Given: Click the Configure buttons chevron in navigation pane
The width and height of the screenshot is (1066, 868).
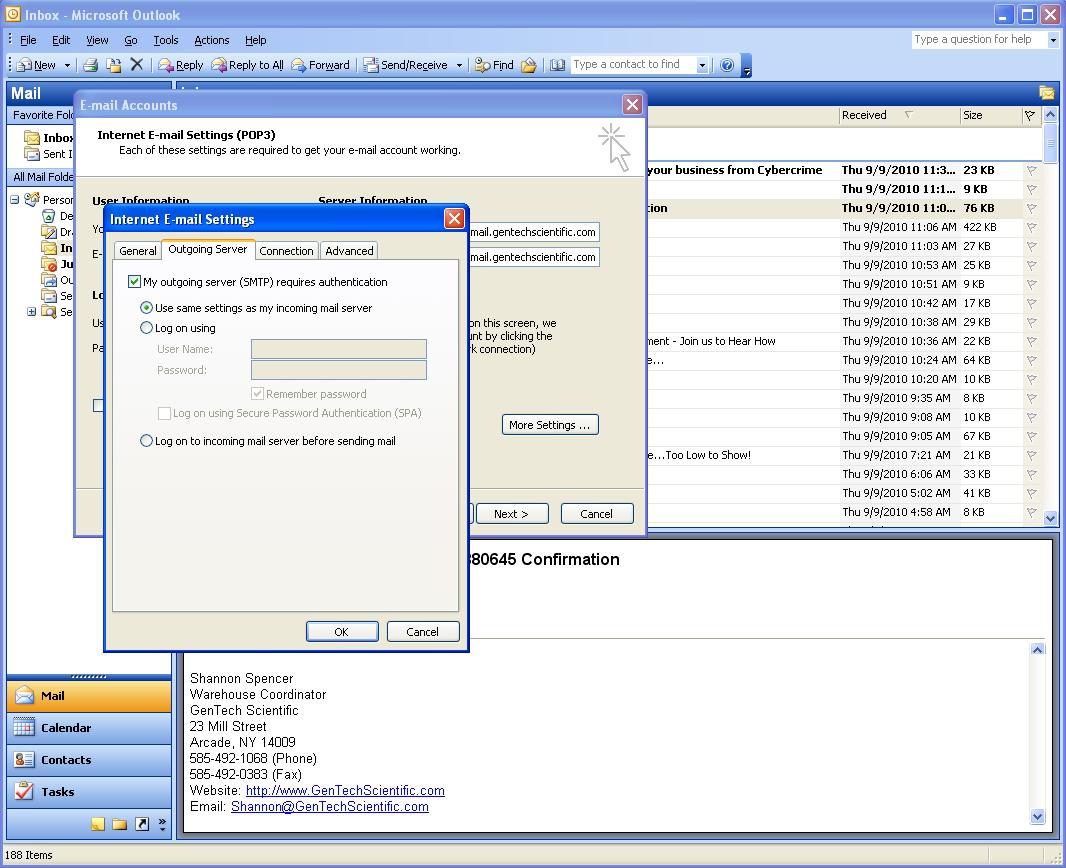Looking at the screenshot, I should (162, 824).
